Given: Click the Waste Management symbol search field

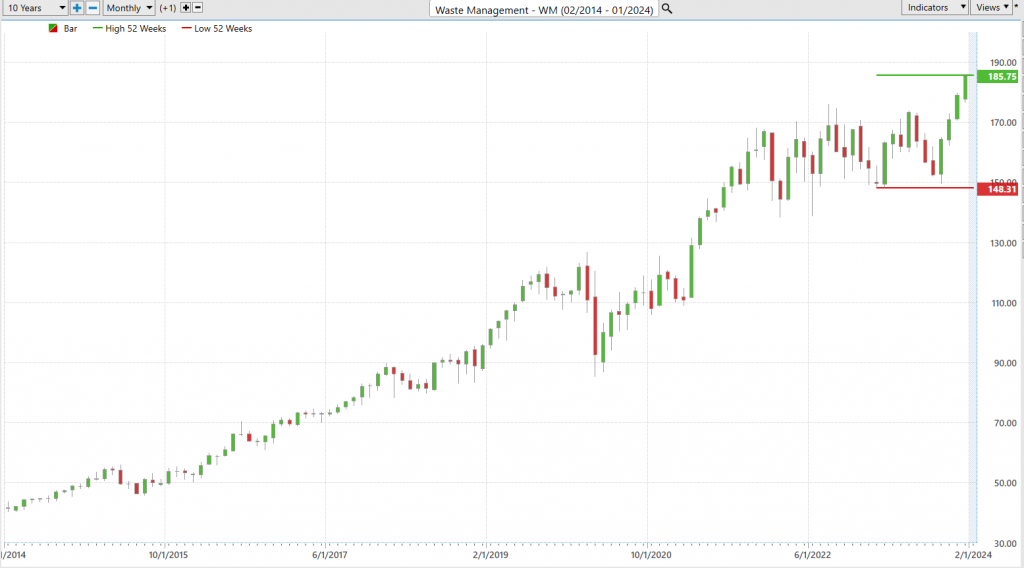Looking at the screenshot, I should click(544, 9).
